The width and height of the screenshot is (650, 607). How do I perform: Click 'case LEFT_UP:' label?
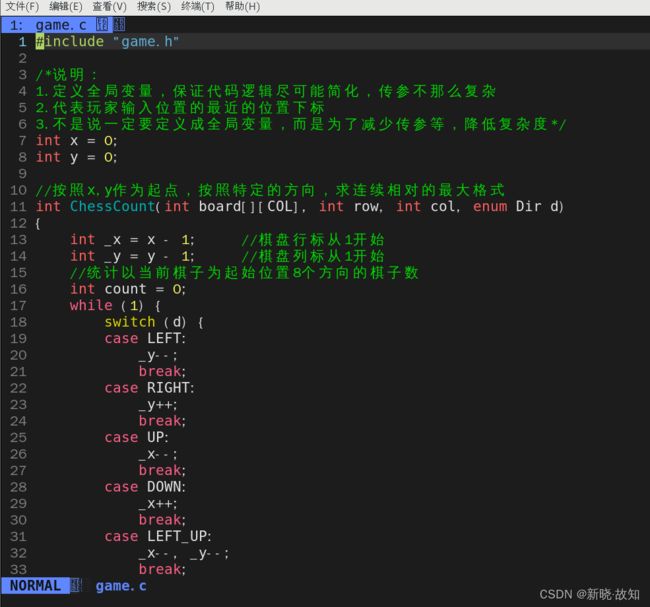click(158, 537)
